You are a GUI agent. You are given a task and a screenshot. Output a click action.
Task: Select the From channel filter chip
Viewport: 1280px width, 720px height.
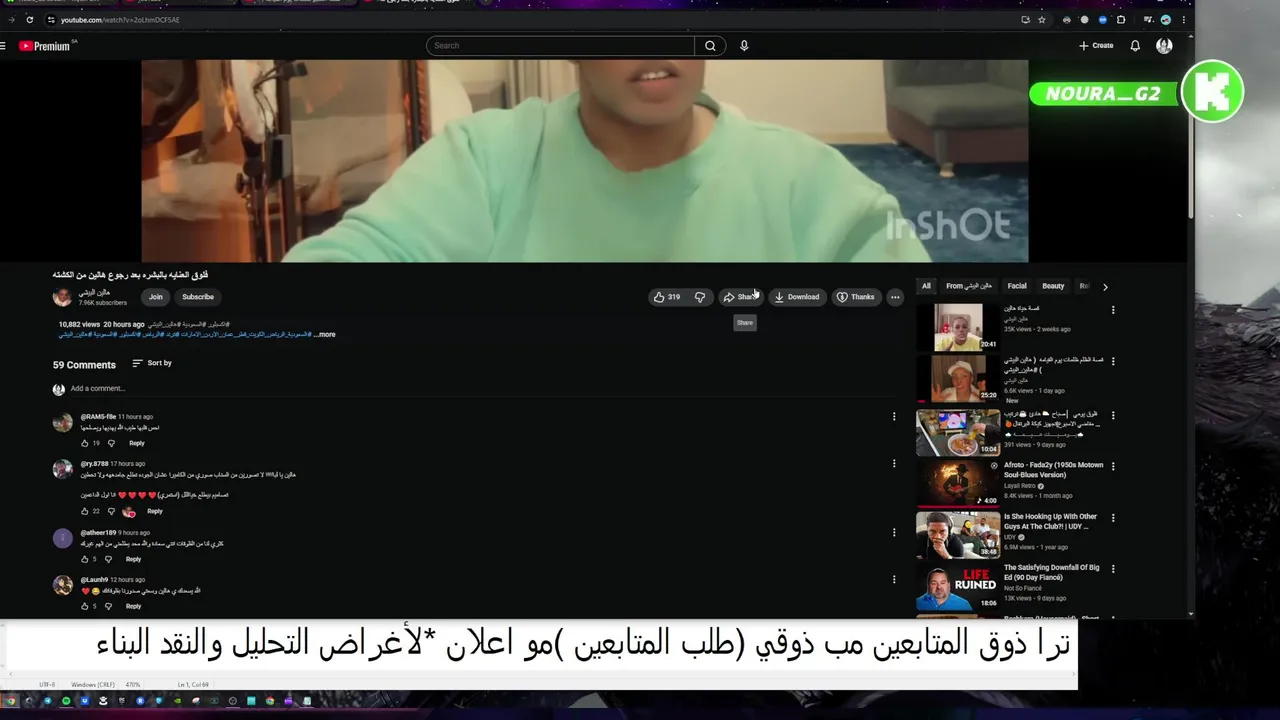(x=969, y=286)
